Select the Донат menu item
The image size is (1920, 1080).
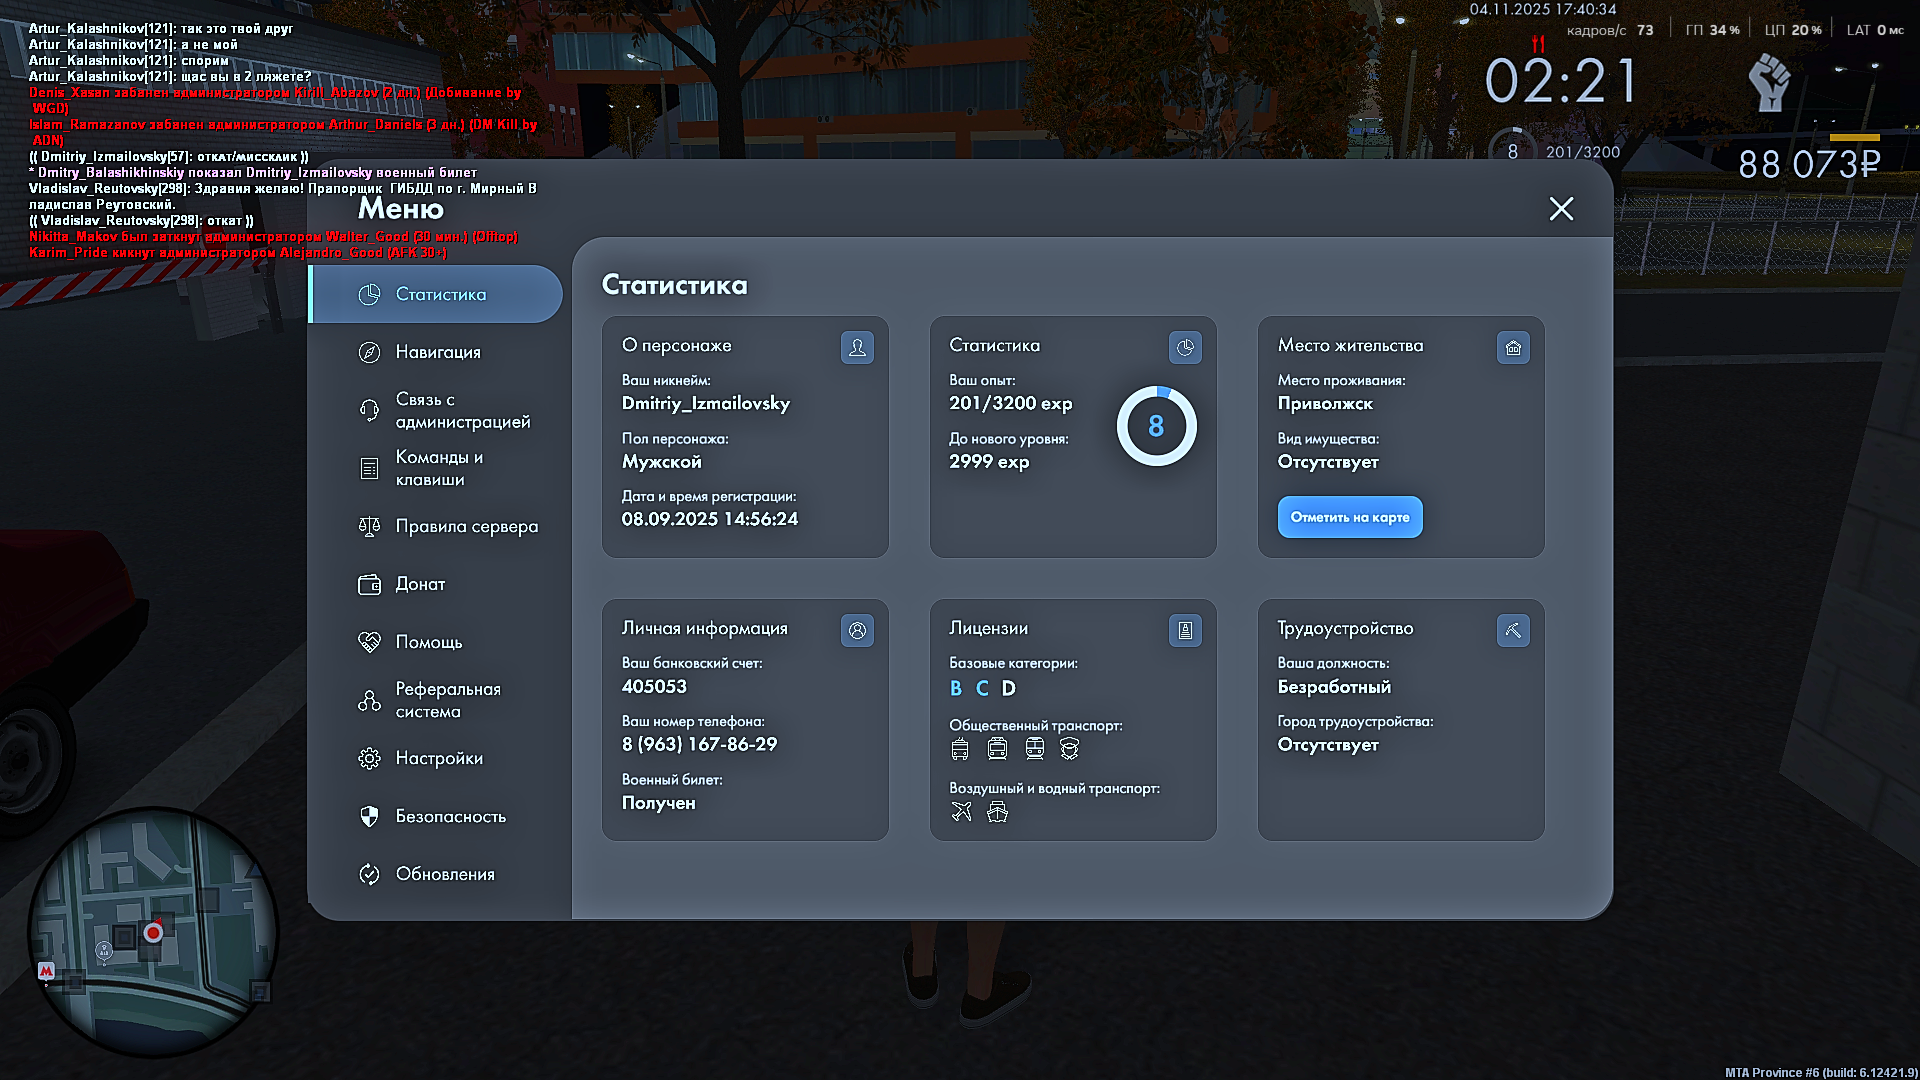[x=420, y=584]
